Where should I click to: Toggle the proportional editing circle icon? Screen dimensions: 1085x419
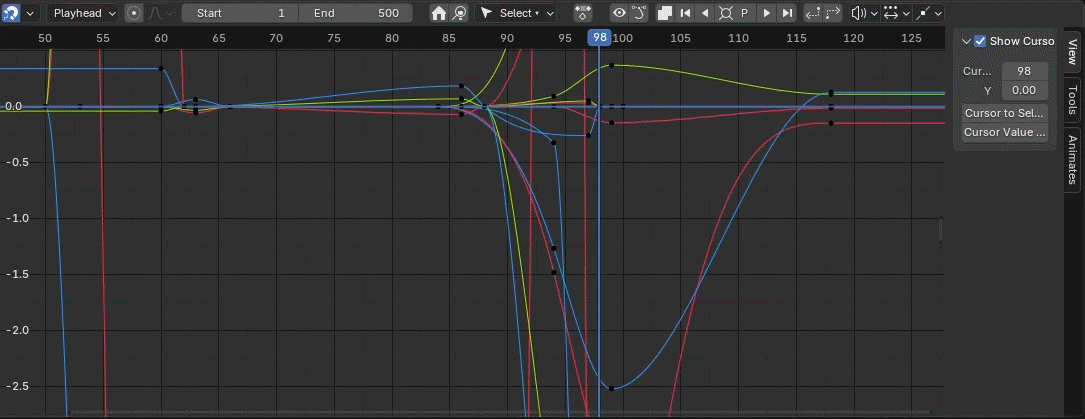tap(134, 13)
